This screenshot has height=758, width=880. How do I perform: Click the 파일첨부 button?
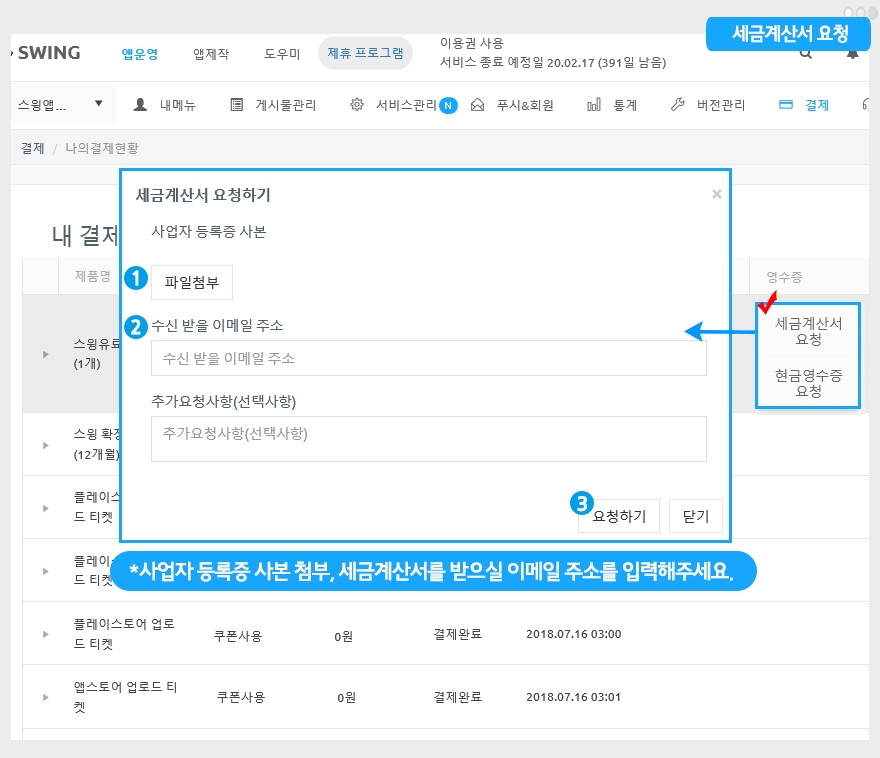click(192, 282)
